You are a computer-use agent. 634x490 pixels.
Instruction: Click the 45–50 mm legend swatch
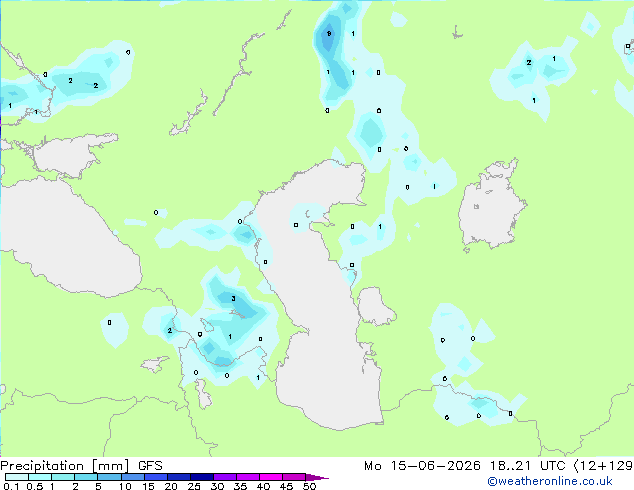294,477
